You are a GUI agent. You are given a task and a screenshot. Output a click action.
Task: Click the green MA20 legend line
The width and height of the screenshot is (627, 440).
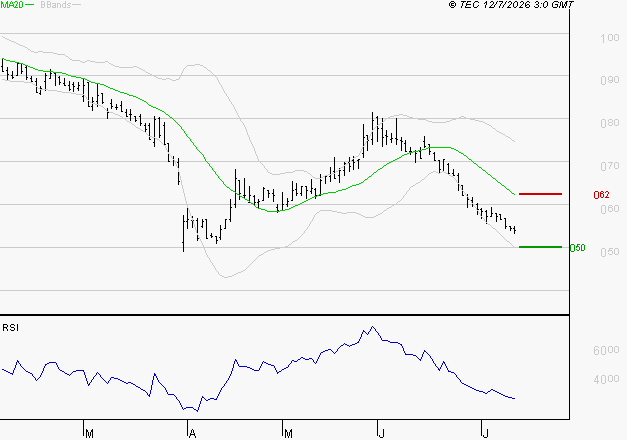click(30, 5)
